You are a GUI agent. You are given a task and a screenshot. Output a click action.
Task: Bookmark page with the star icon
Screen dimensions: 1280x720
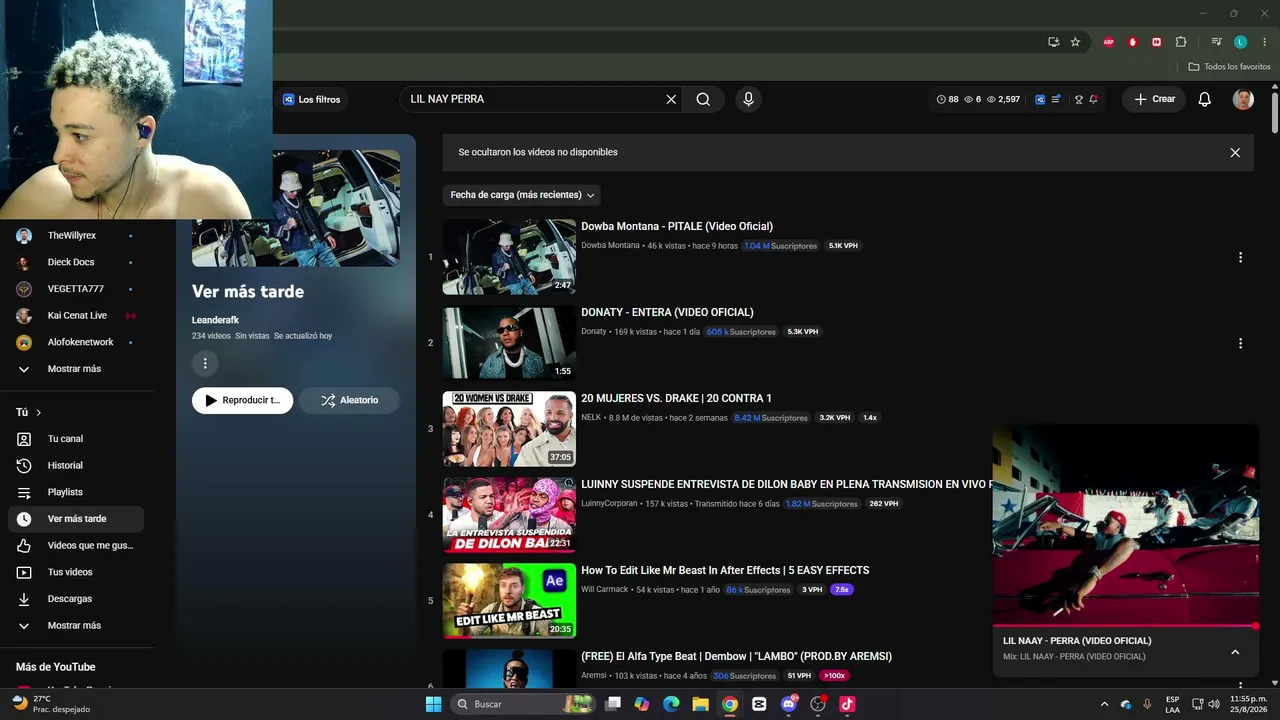tap(1075, 42)
